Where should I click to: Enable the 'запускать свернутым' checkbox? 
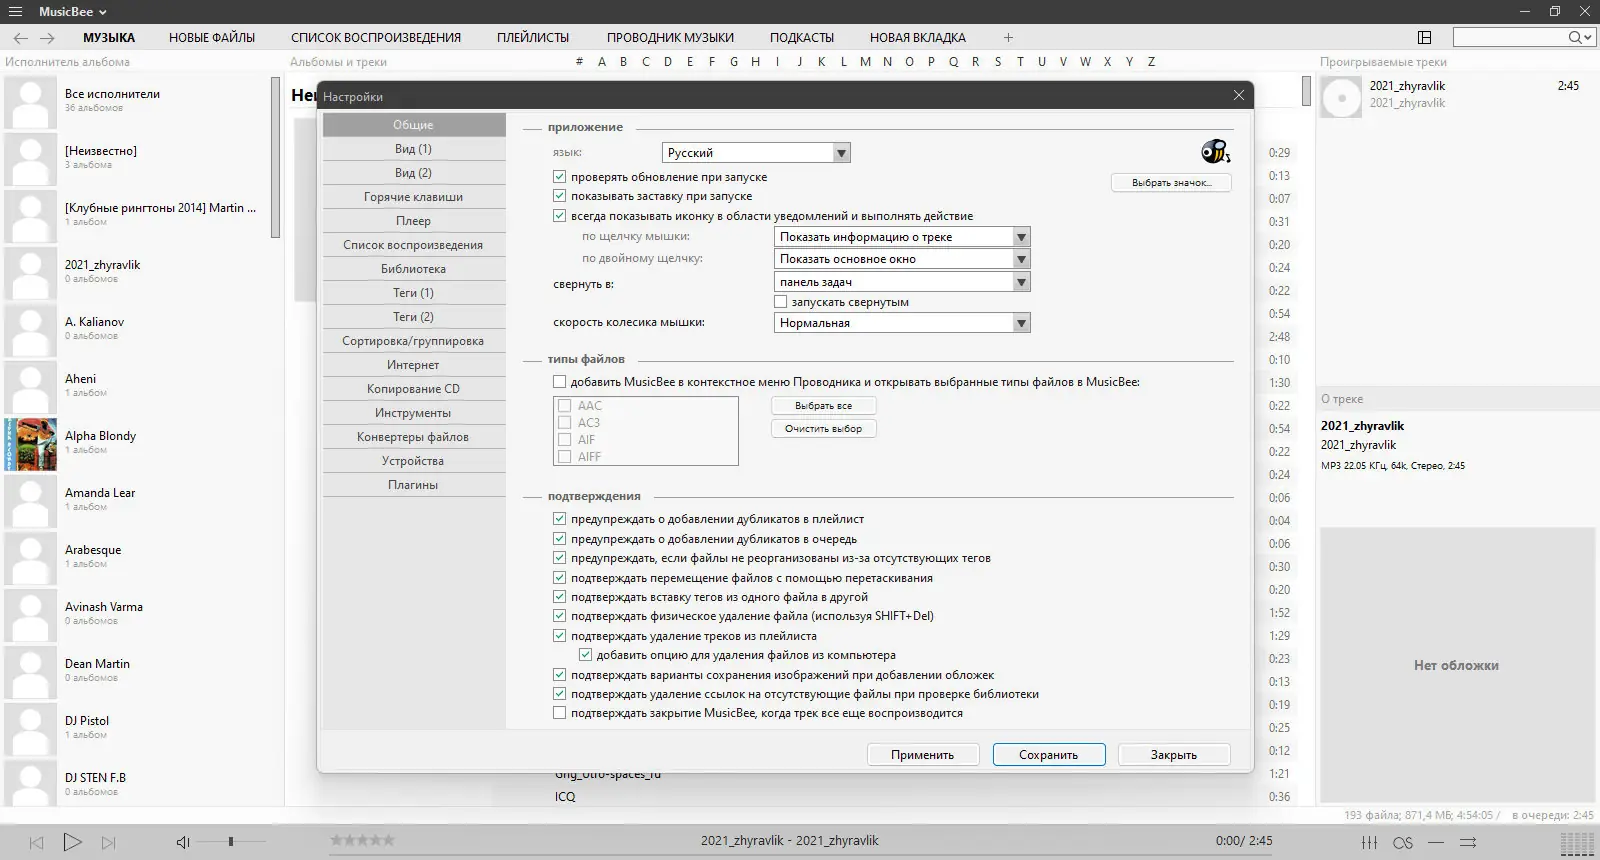781,302
